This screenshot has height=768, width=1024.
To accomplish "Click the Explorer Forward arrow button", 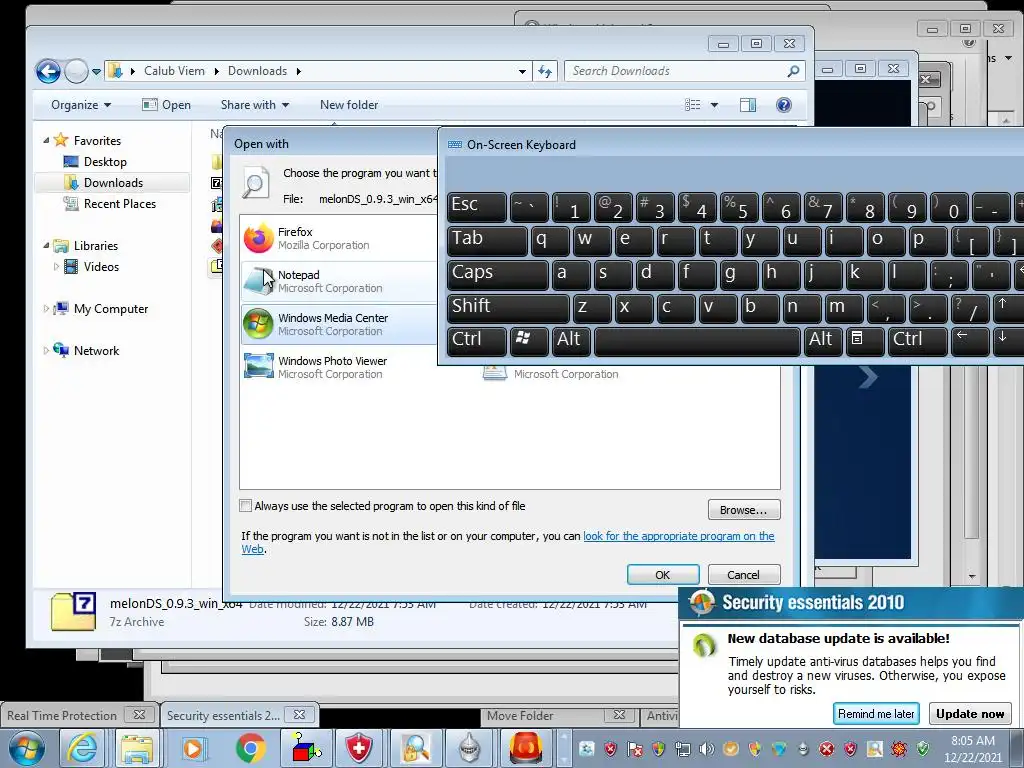I will [76, 71].
